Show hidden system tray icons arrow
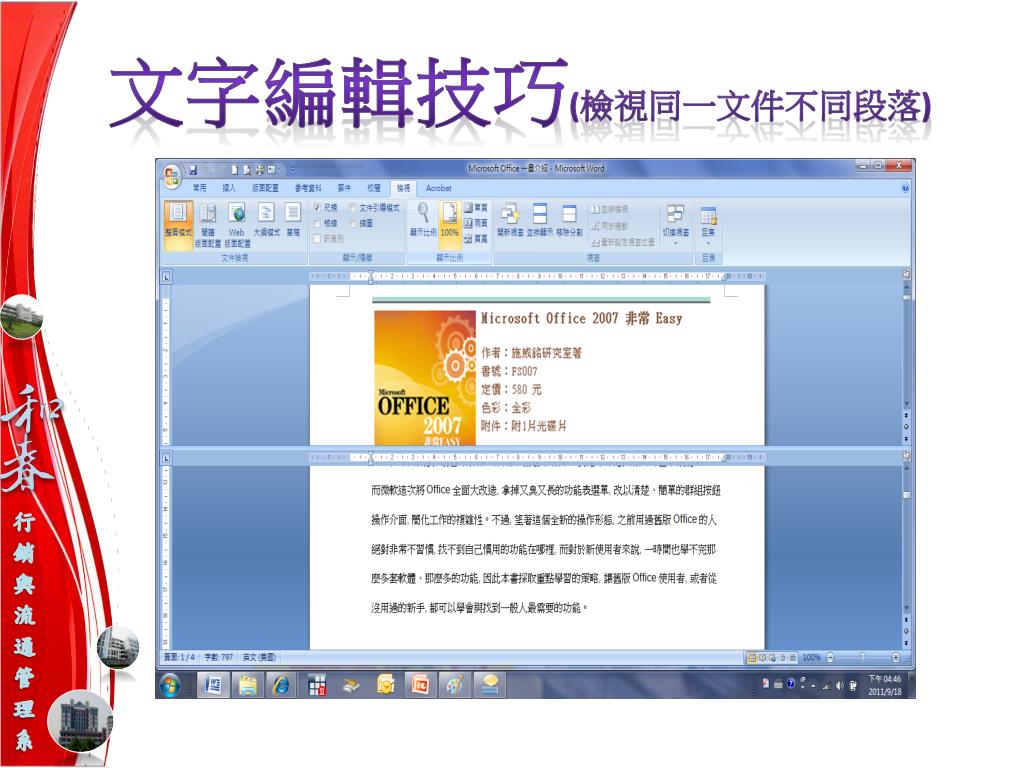The height and width of the screenshot is (768, 1024). (813, 686)
